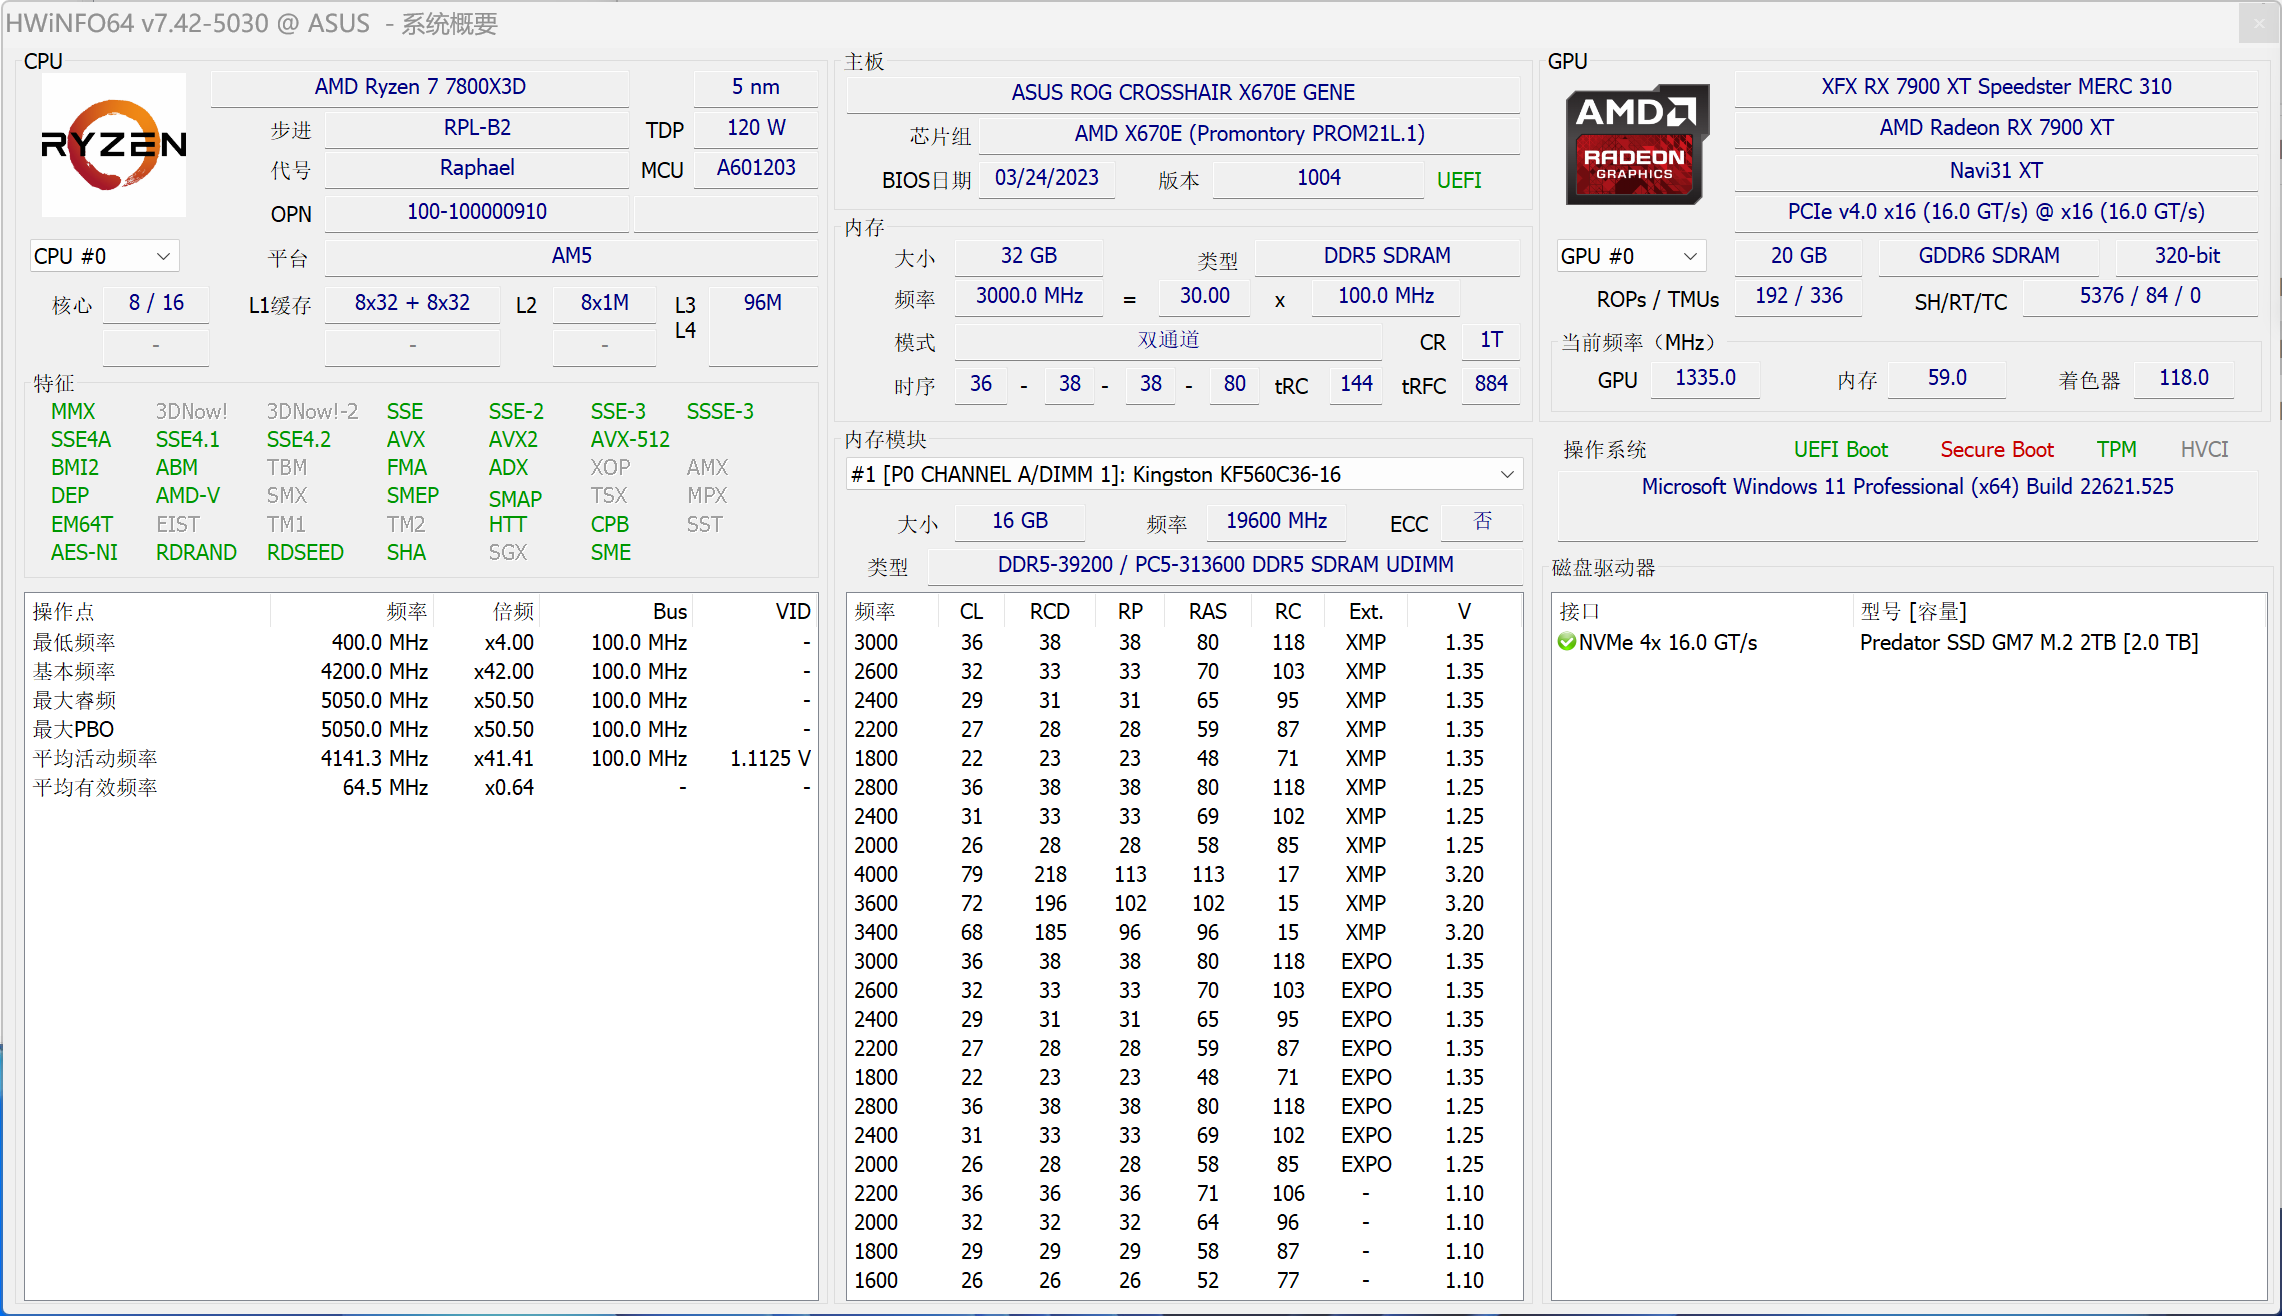
Task: Click the UEFI label next to BIOS version
Action: [1459, 180]
